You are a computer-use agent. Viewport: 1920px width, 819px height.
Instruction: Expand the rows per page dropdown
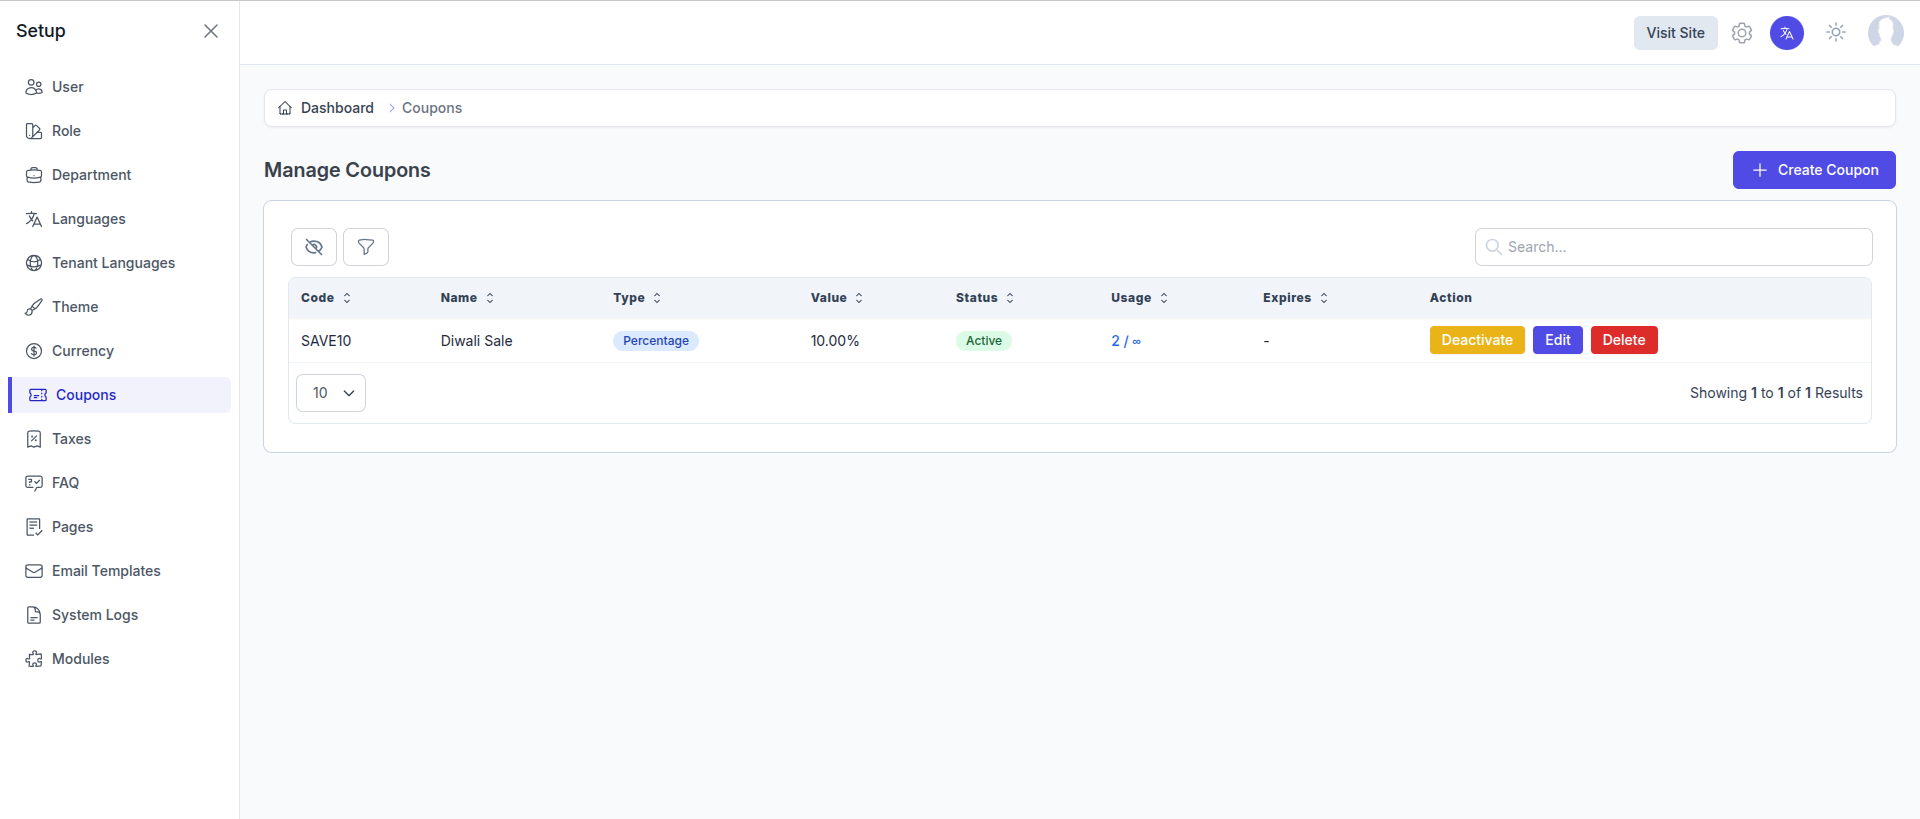(331, 393)
